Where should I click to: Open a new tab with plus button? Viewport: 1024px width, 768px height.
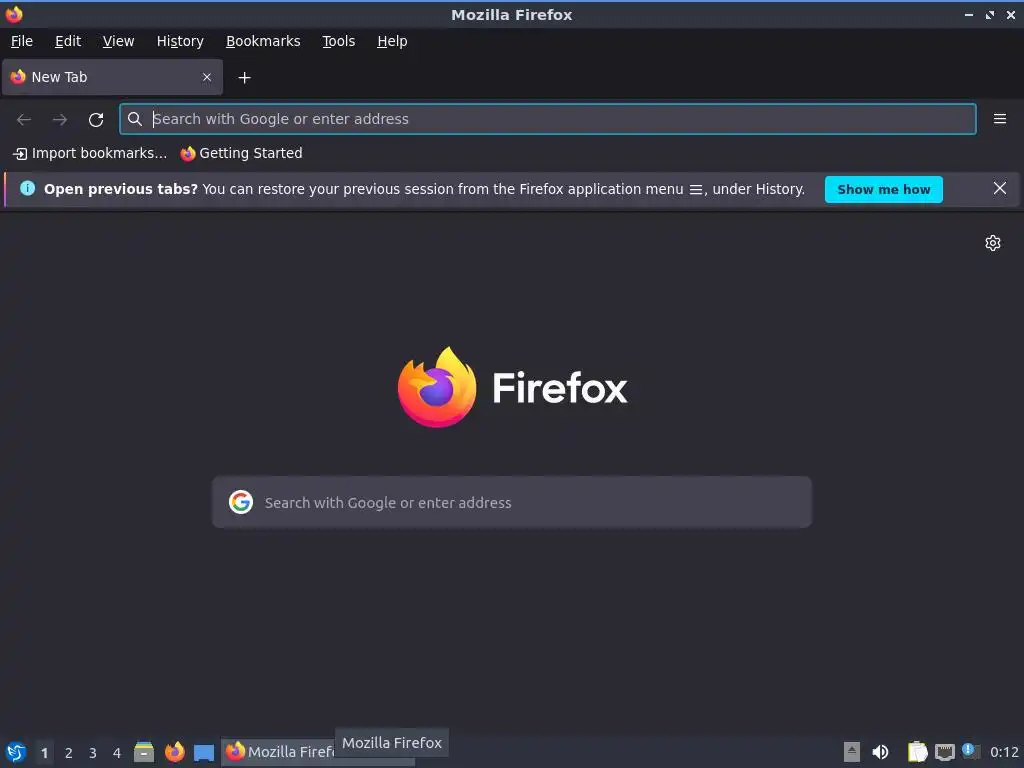point(244,78)
